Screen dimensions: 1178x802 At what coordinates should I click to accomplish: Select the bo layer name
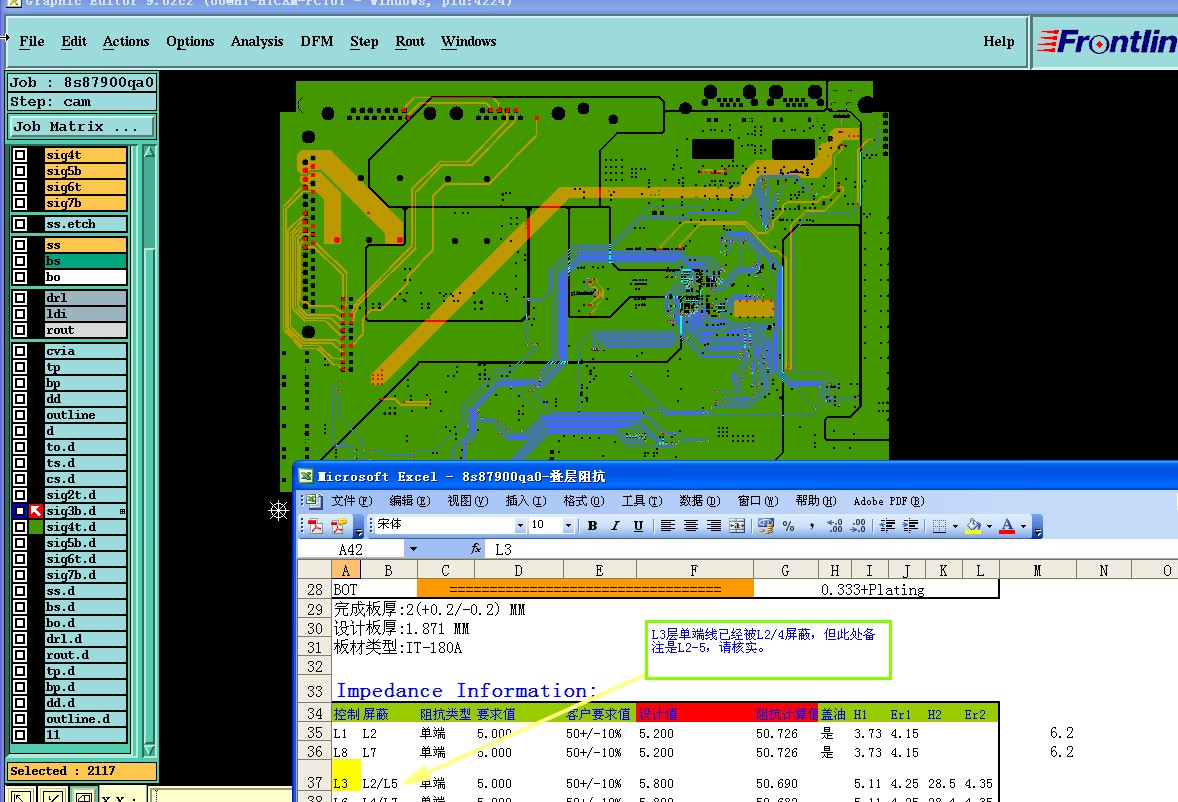85,277
